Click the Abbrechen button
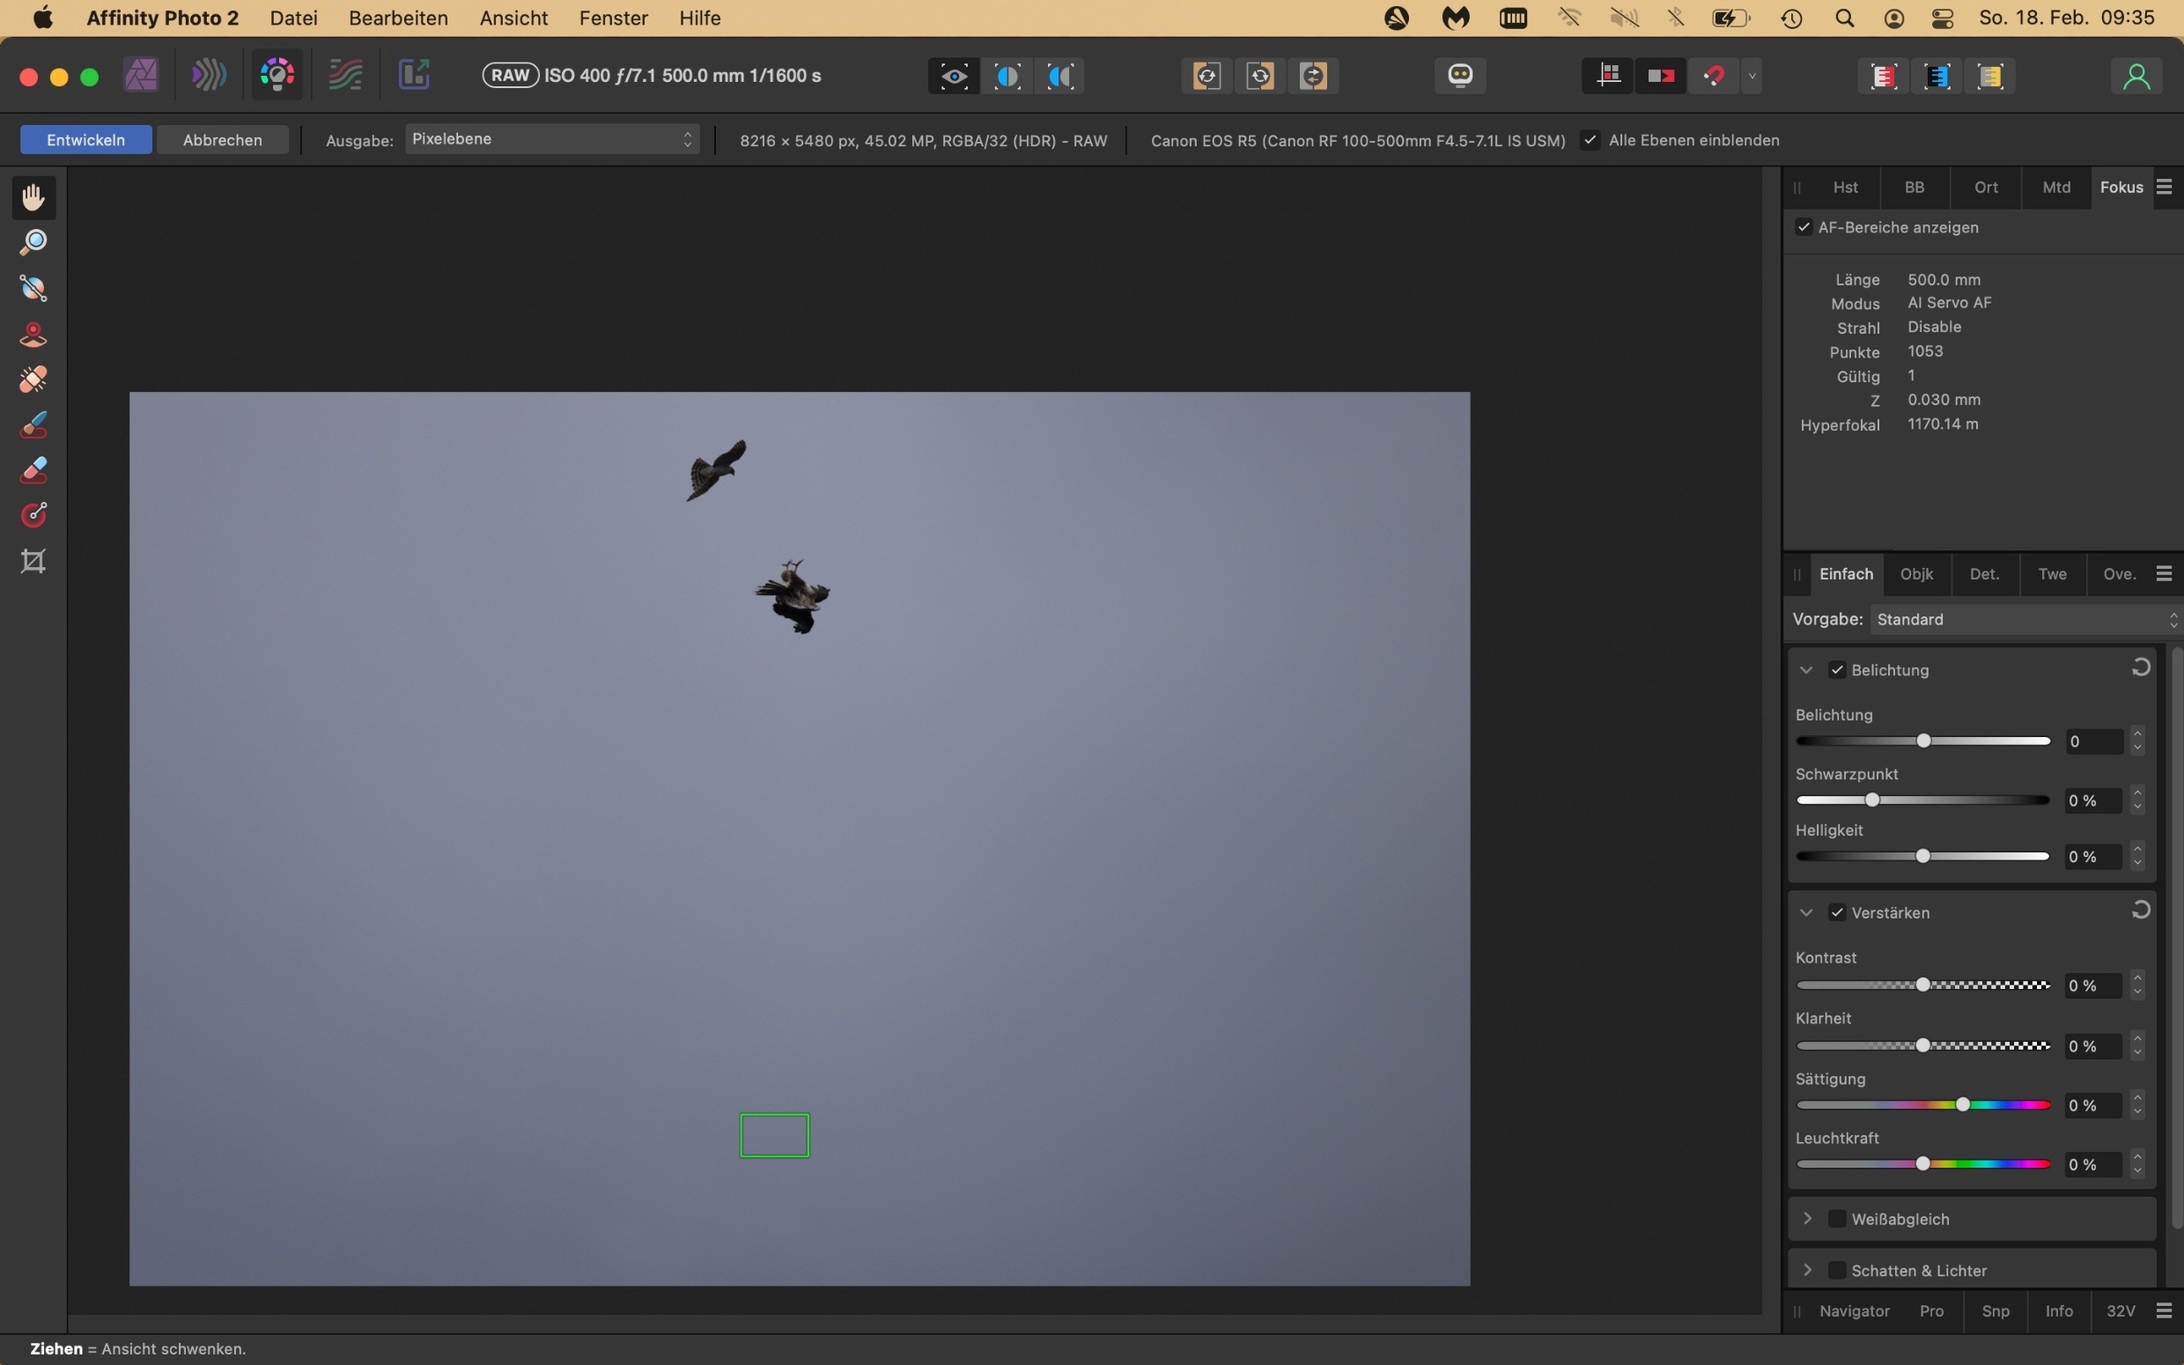 click(x=222, y=140)
